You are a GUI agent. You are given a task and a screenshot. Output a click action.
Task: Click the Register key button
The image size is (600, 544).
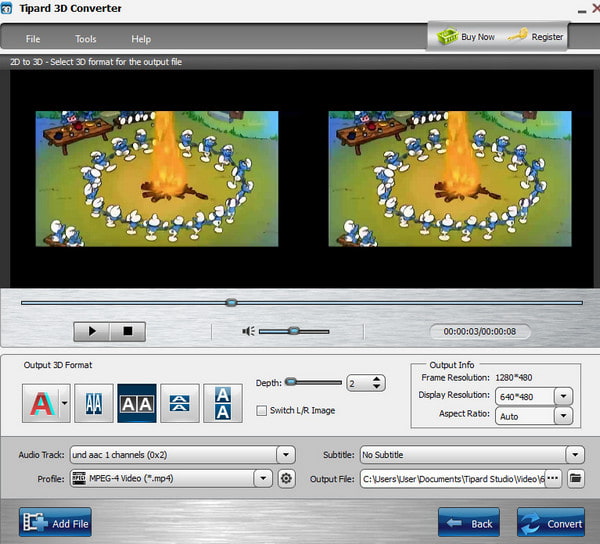click(x=536, y=37)
